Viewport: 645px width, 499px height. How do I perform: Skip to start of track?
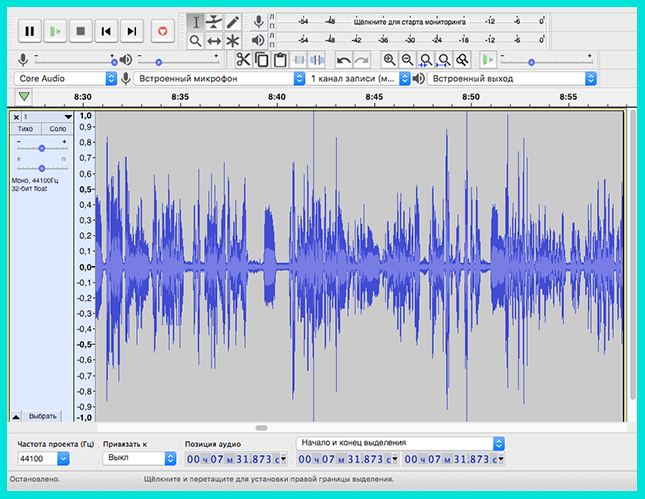106,31
